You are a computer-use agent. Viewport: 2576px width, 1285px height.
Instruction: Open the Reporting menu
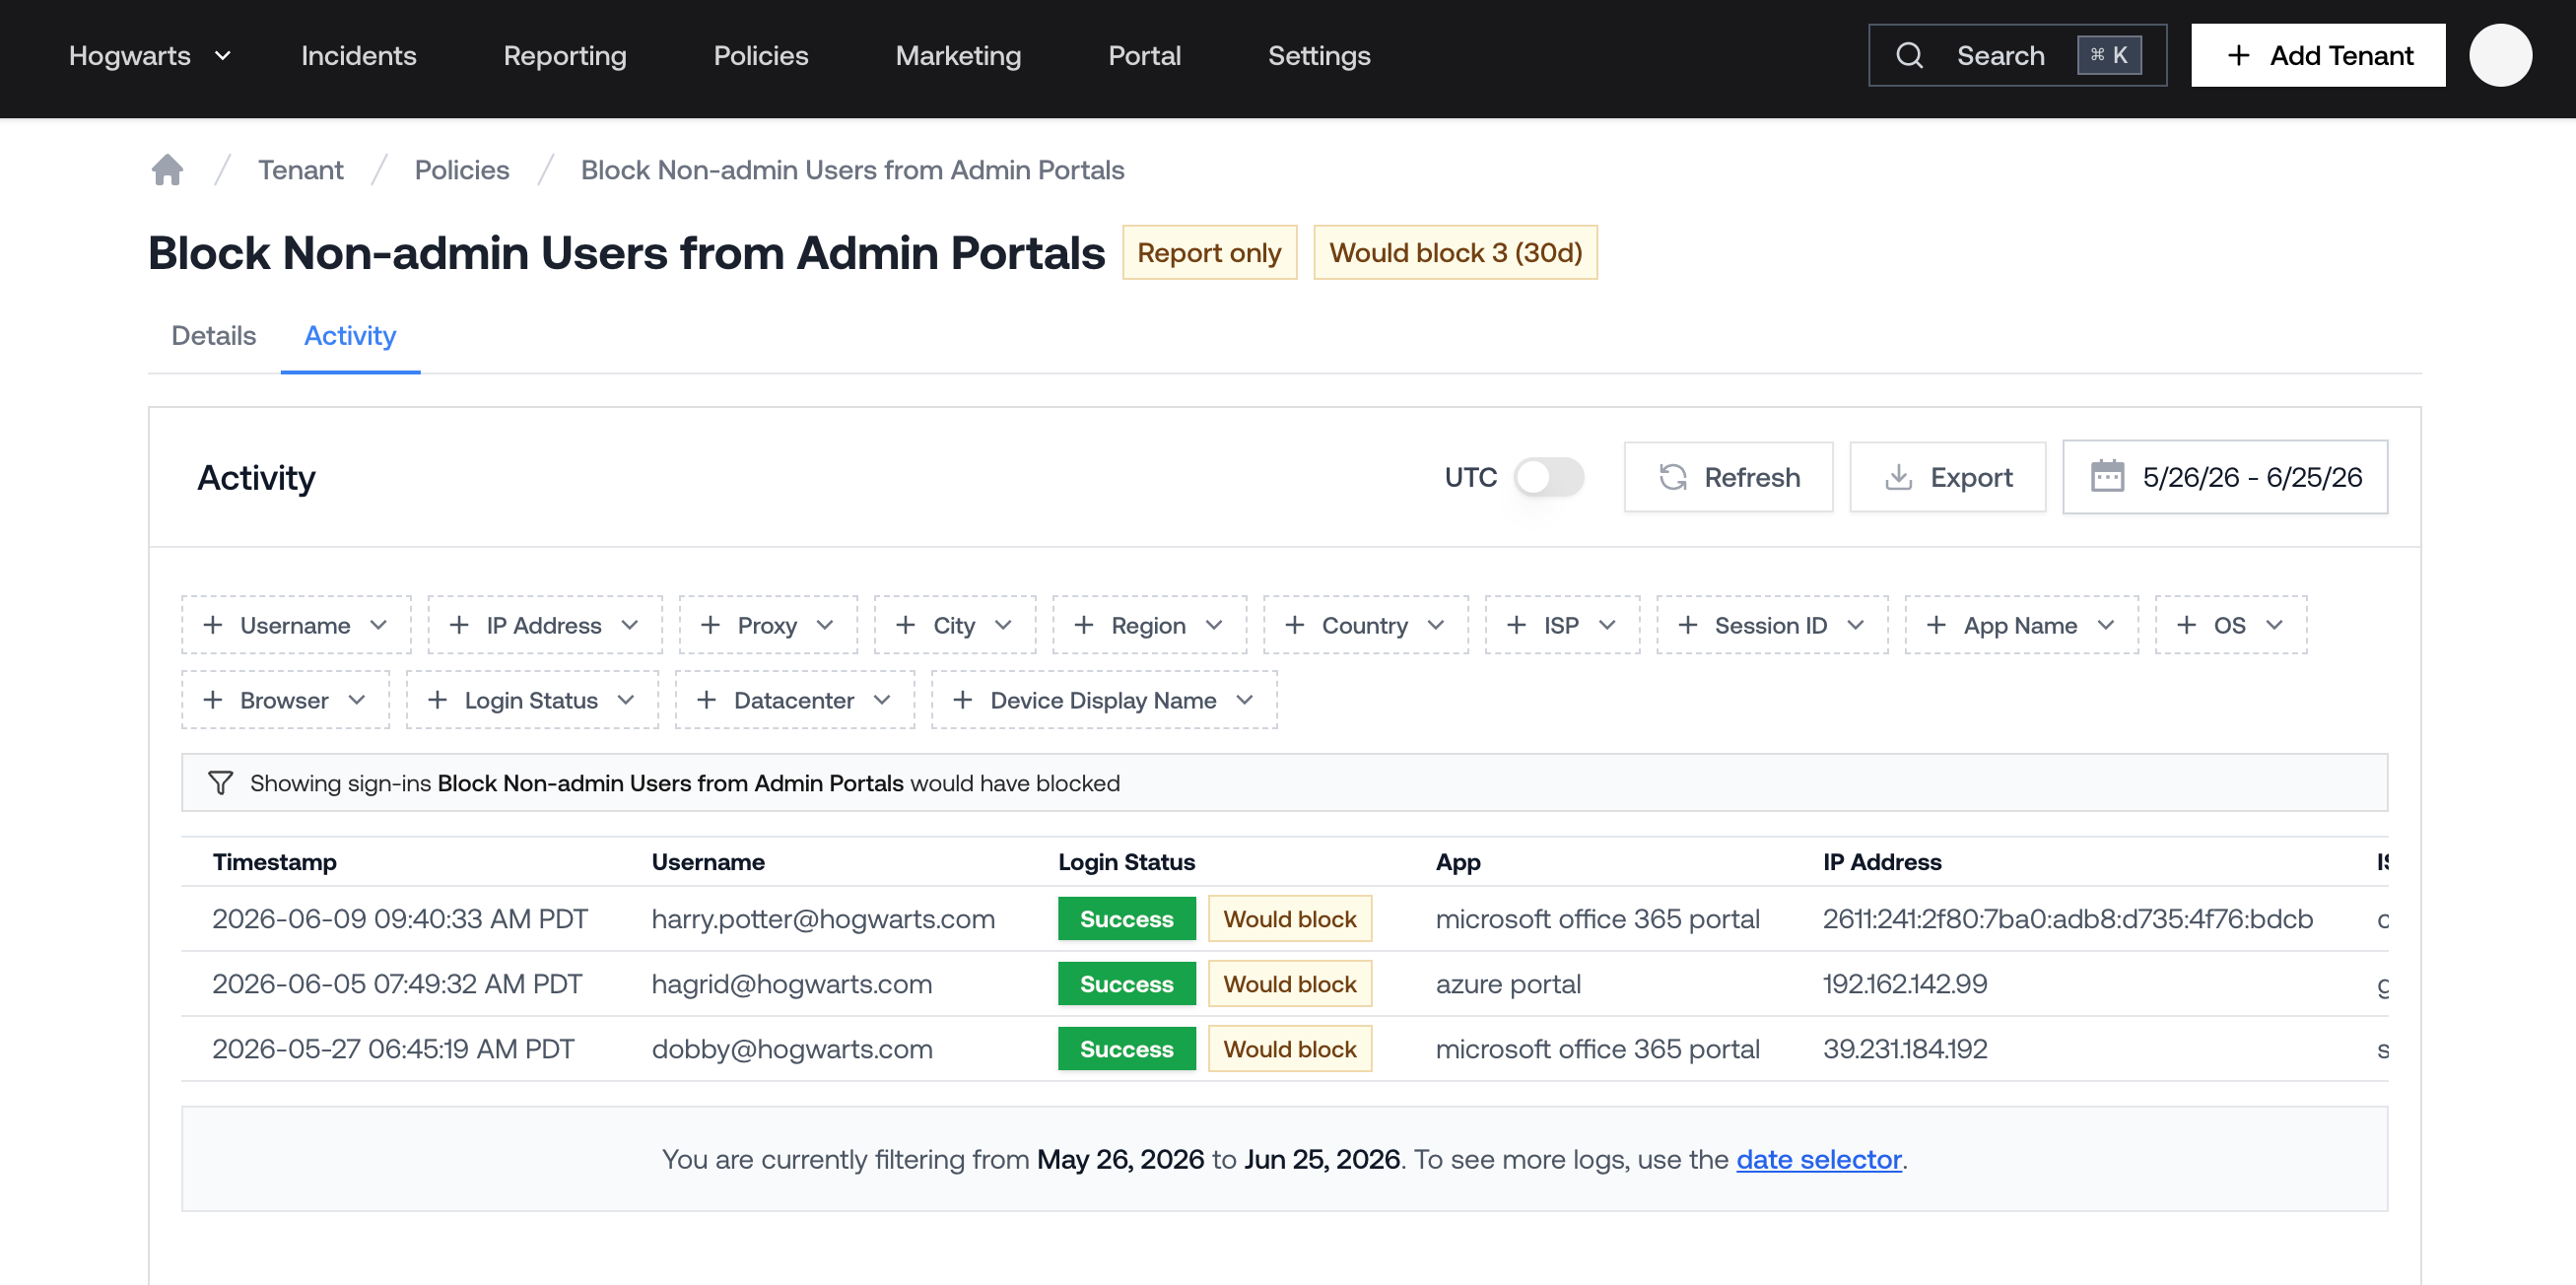[x=565, y=55]
